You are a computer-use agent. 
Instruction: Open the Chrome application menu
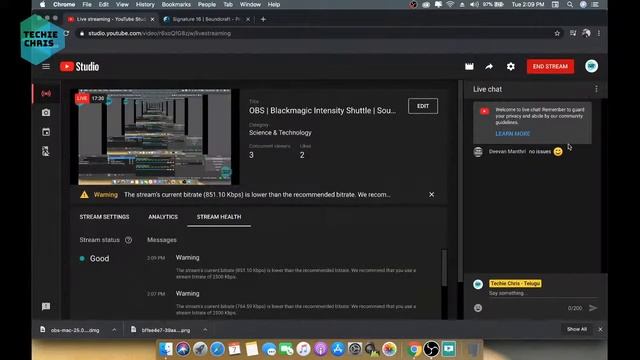64,4
